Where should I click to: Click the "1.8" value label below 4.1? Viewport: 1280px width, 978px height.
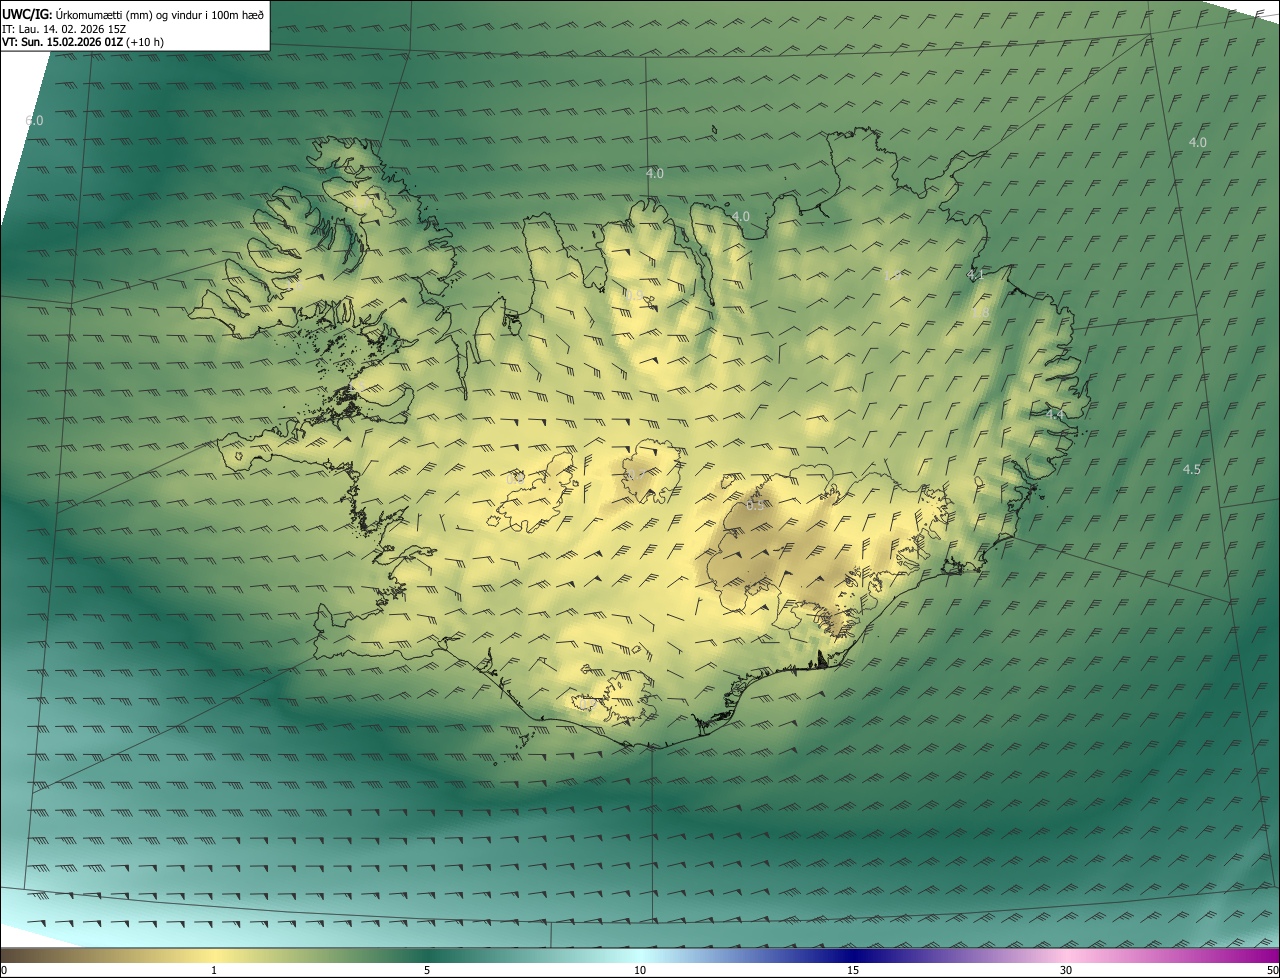981,313
